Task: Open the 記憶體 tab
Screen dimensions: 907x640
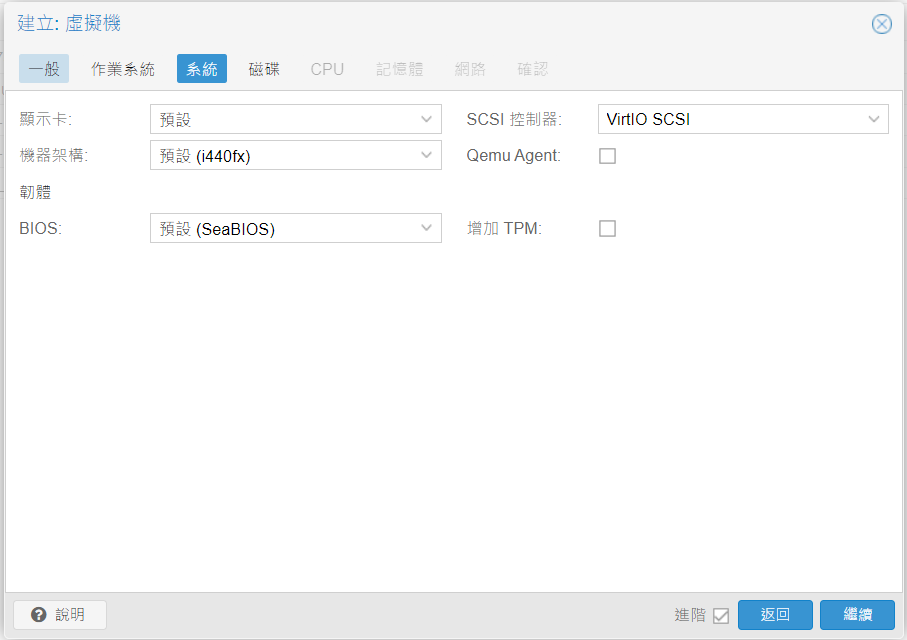Action: [x=400, y=69]
